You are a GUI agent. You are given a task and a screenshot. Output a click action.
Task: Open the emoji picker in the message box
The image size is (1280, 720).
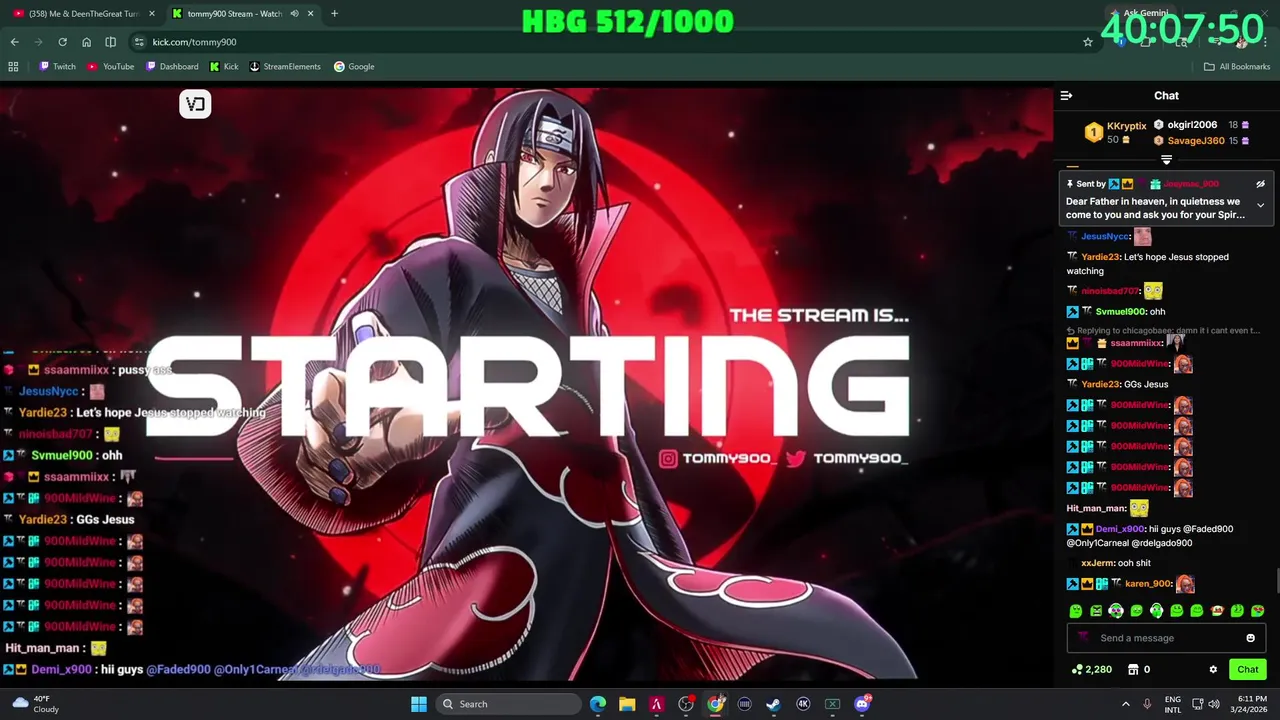(1250, 638)
